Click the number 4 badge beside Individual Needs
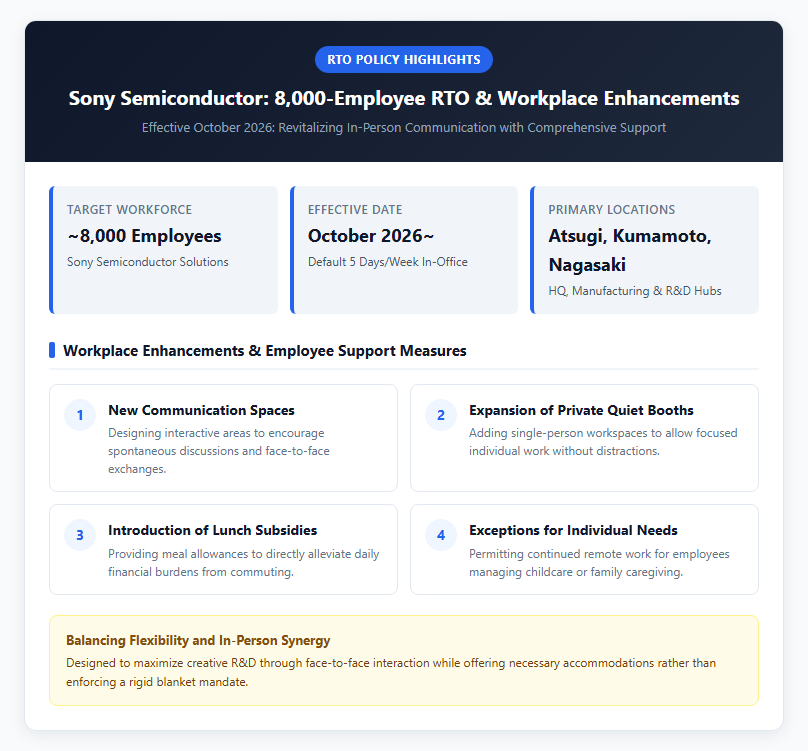 click(441, 535)
